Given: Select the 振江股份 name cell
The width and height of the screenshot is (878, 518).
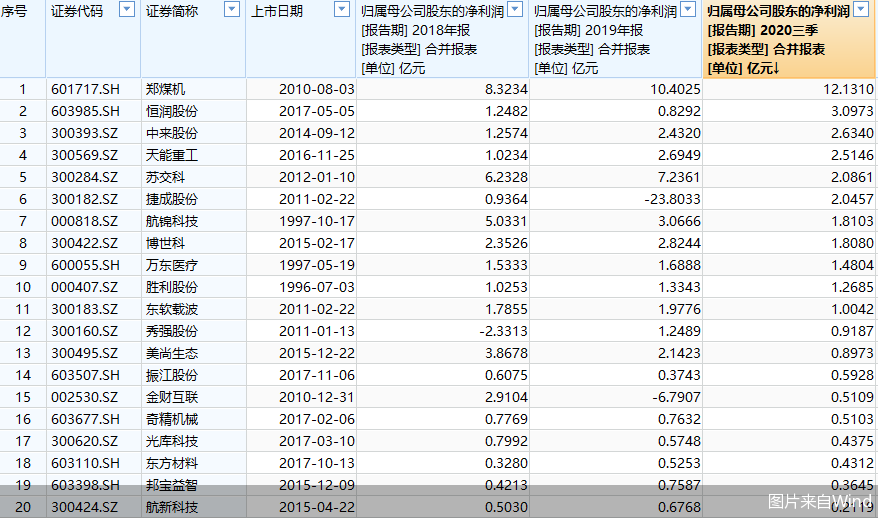Looking at the screenshot, I should click(x=172, y=375).
